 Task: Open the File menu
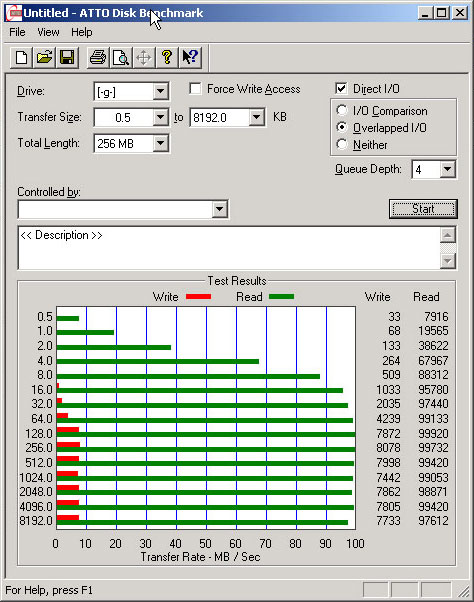click(x=17, y=32)
